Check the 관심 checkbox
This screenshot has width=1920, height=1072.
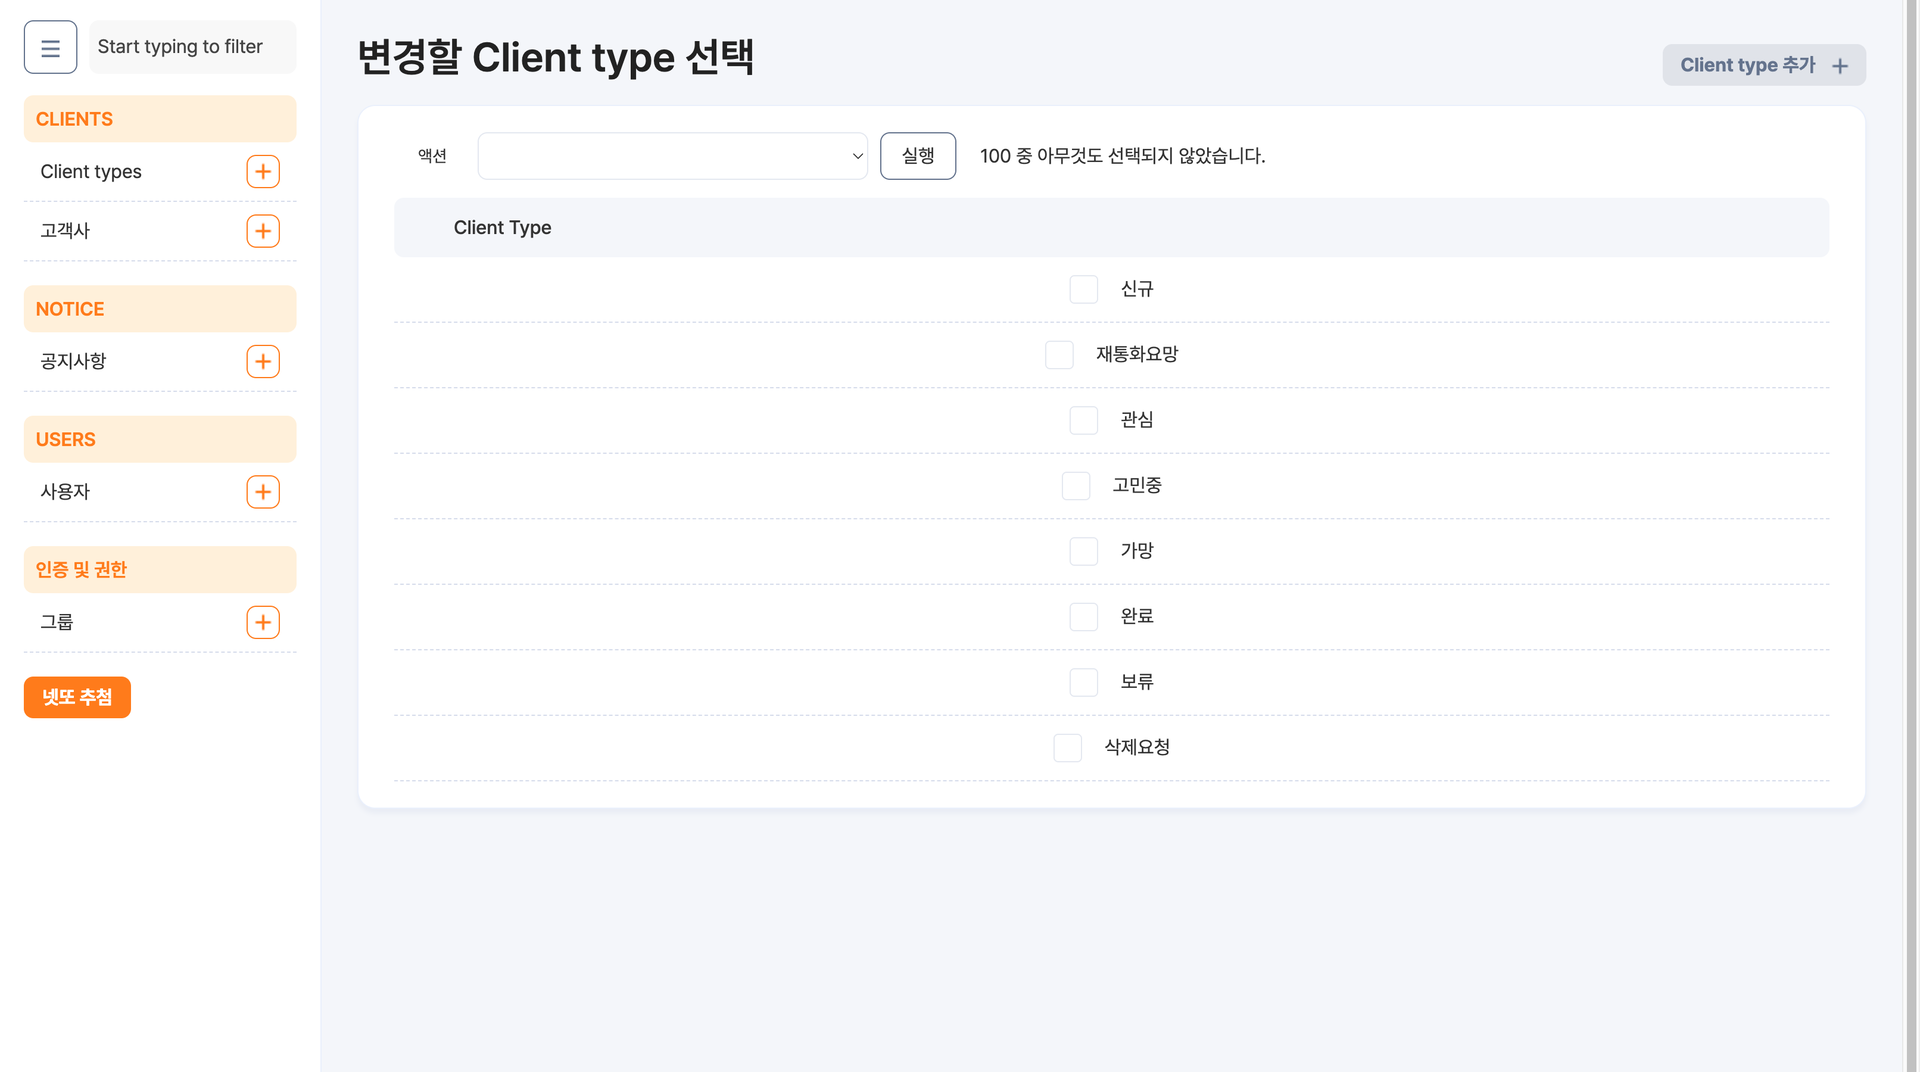(x=1084, y=420)
